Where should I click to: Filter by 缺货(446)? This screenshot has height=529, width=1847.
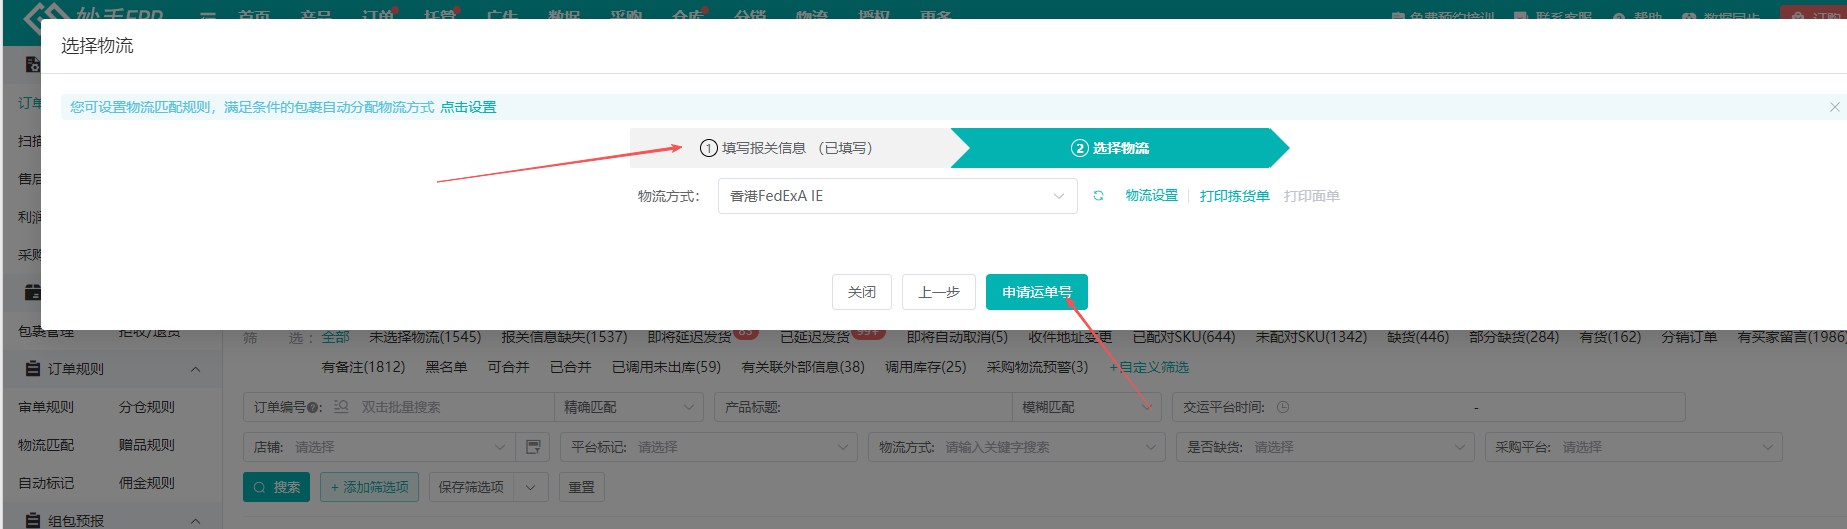tap(1418, 337)
